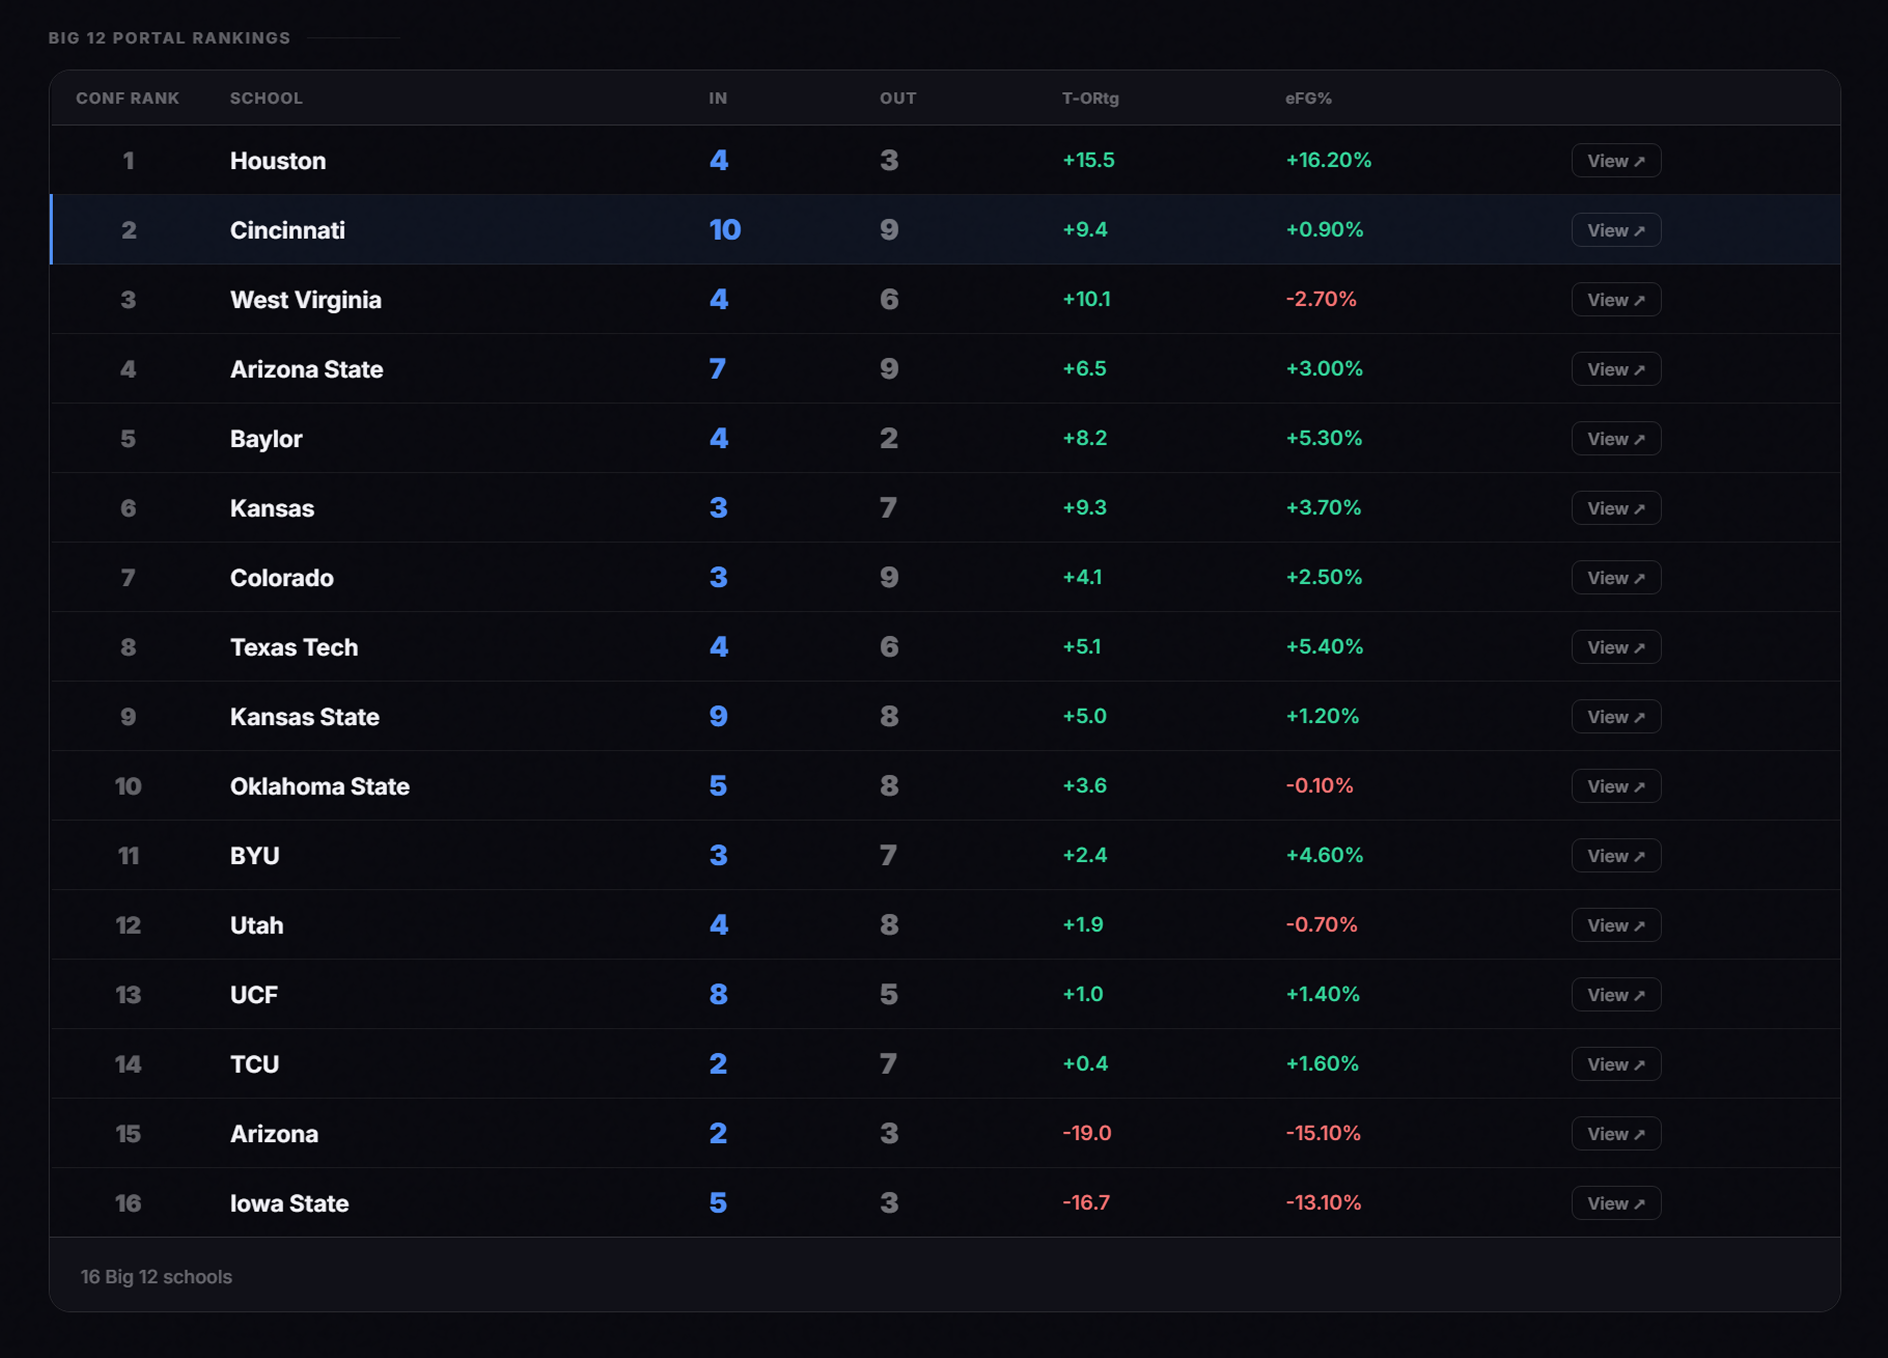
Task: Click View for West Virginia
Action: click(x=1616, y=300)
